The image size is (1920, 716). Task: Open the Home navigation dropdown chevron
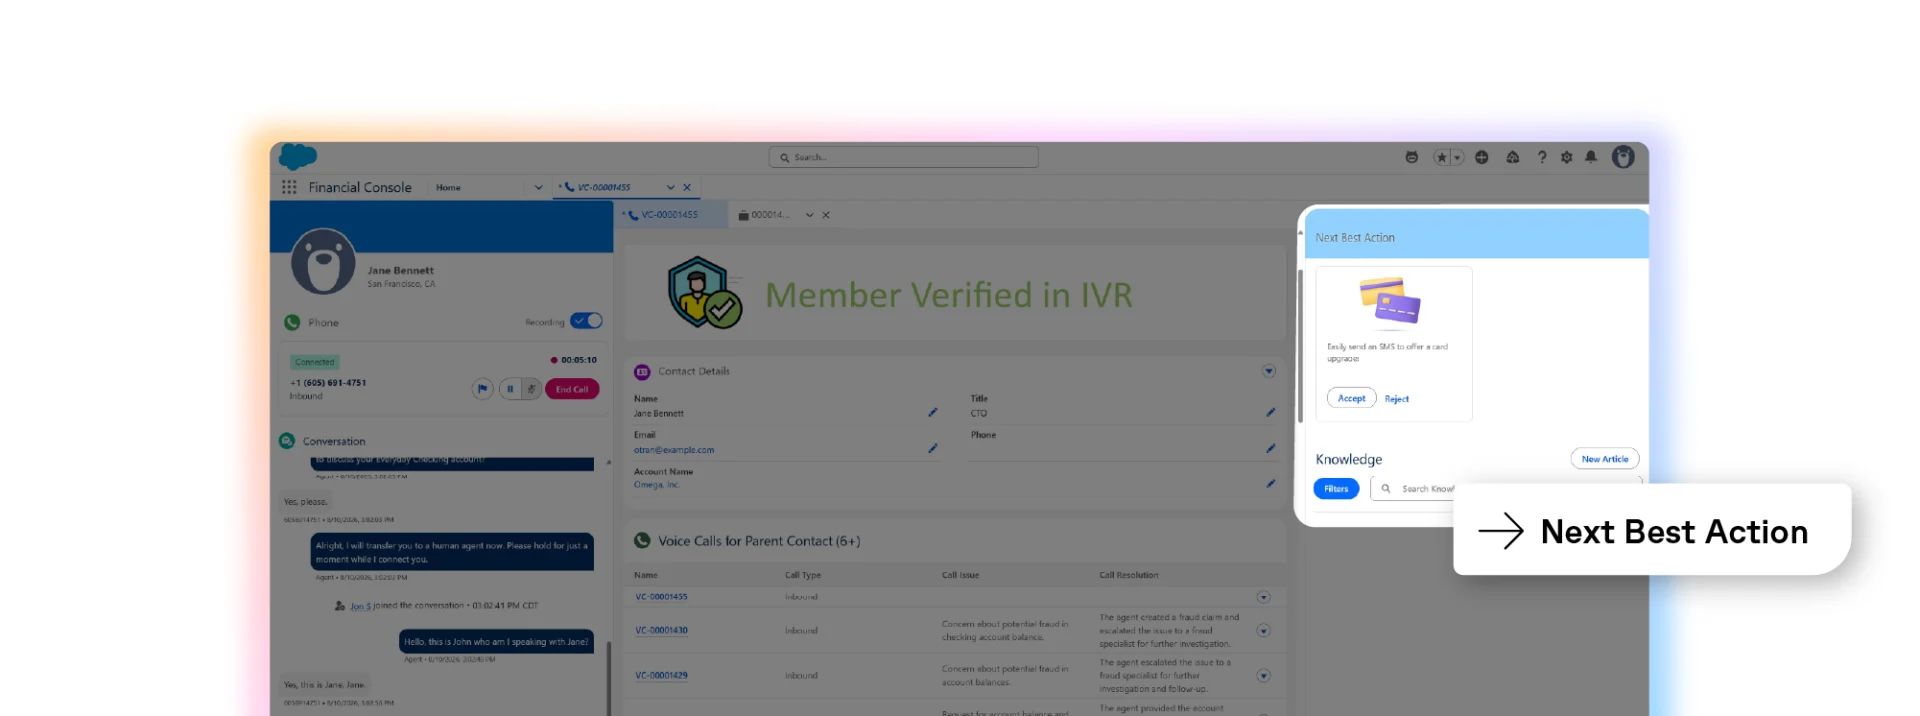point(538,187)
